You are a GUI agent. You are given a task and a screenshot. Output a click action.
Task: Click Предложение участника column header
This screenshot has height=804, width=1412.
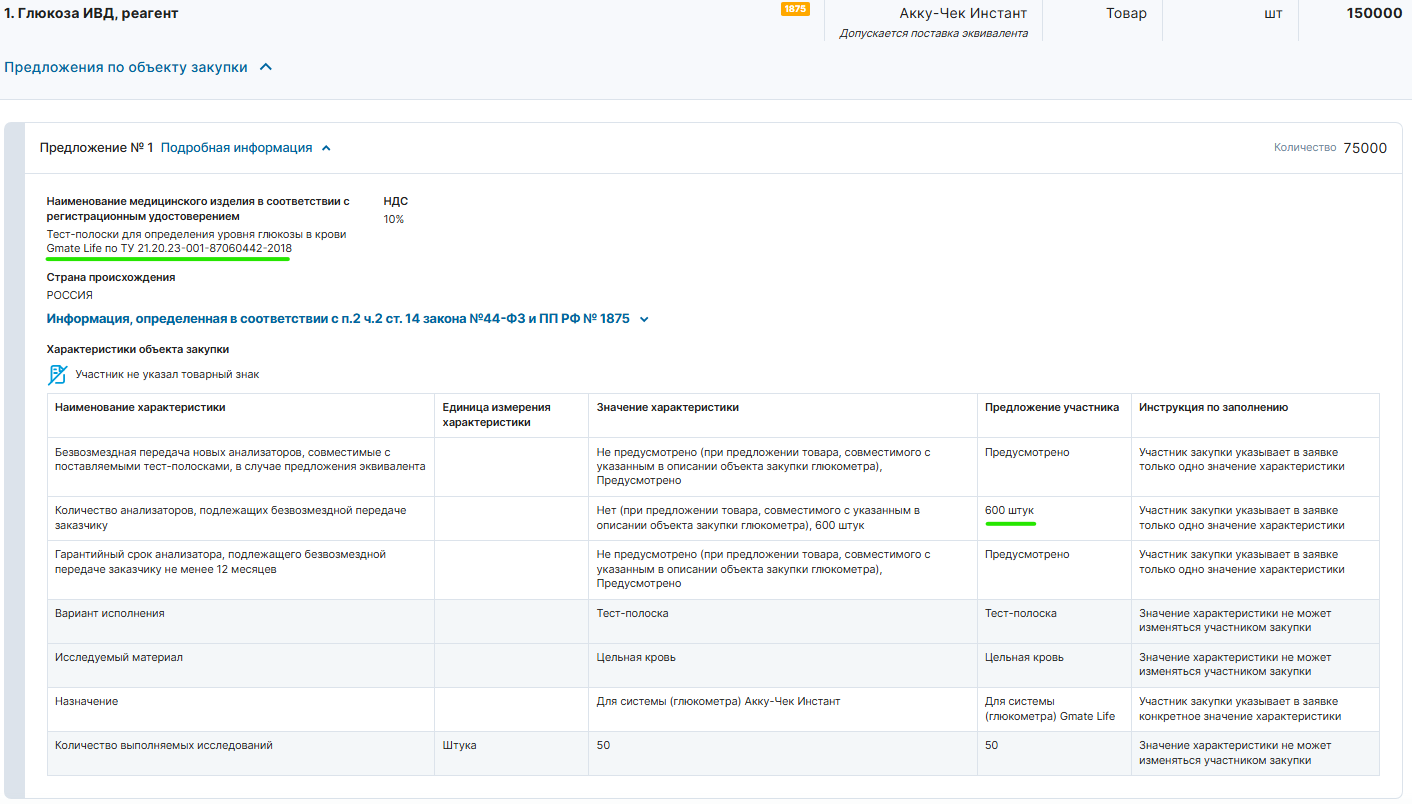coord(1052,407)
